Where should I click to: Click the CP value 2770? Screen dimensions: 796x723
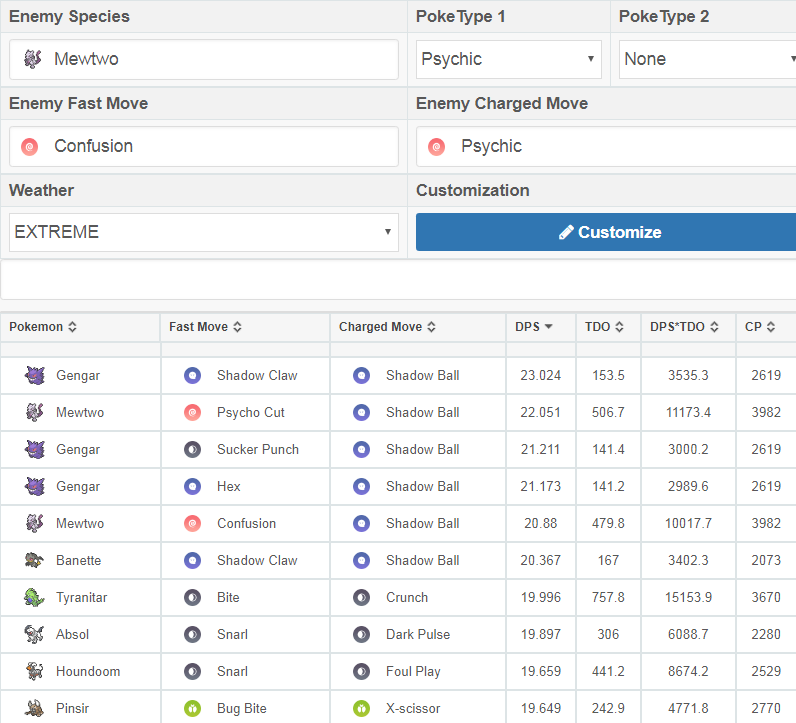coord(766,709)
